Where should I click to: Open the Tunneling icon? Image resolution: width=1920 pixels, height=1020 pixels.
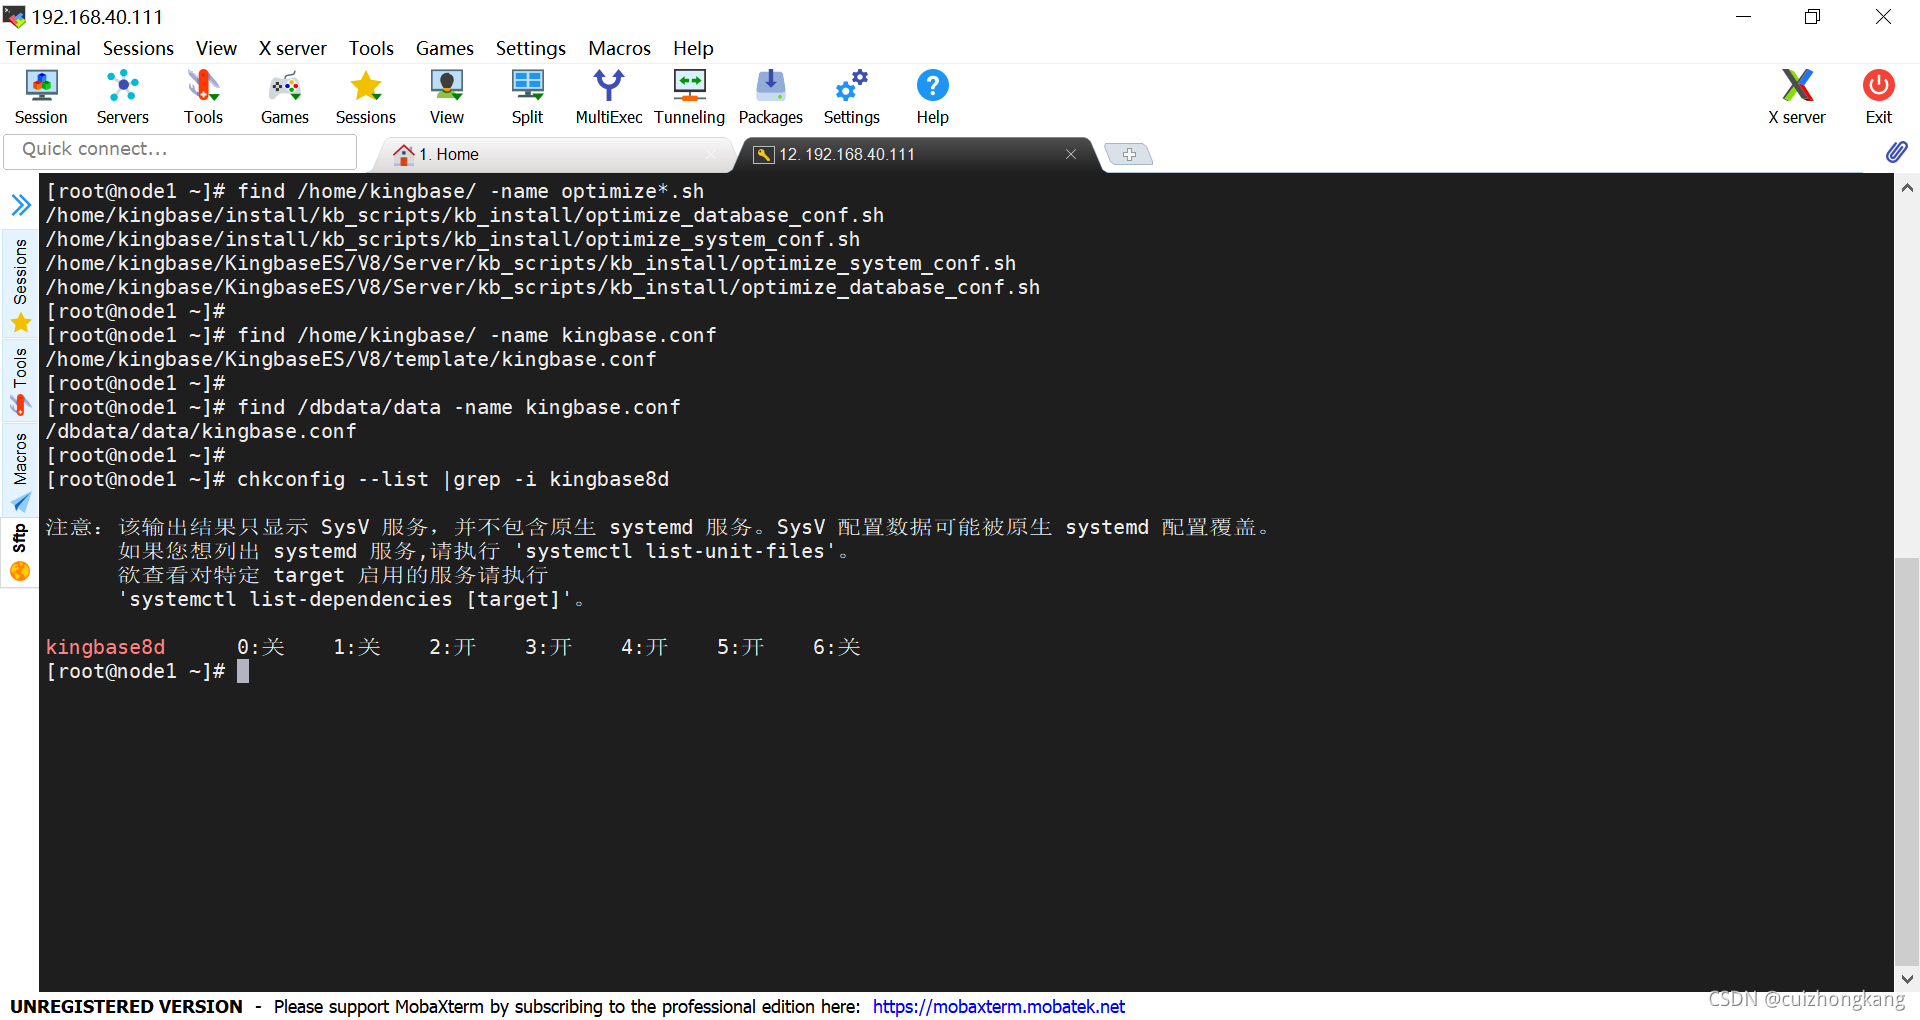click(x=689, y=97)
